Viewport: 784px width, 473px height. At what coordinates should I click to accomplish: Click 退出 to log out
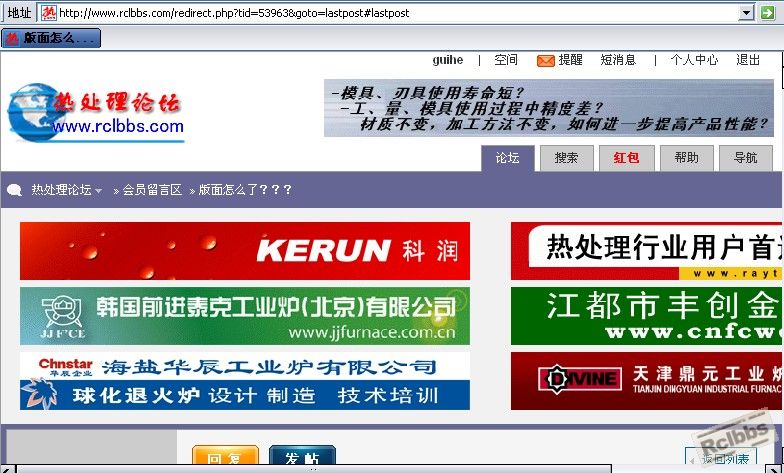tap(748, 60)
